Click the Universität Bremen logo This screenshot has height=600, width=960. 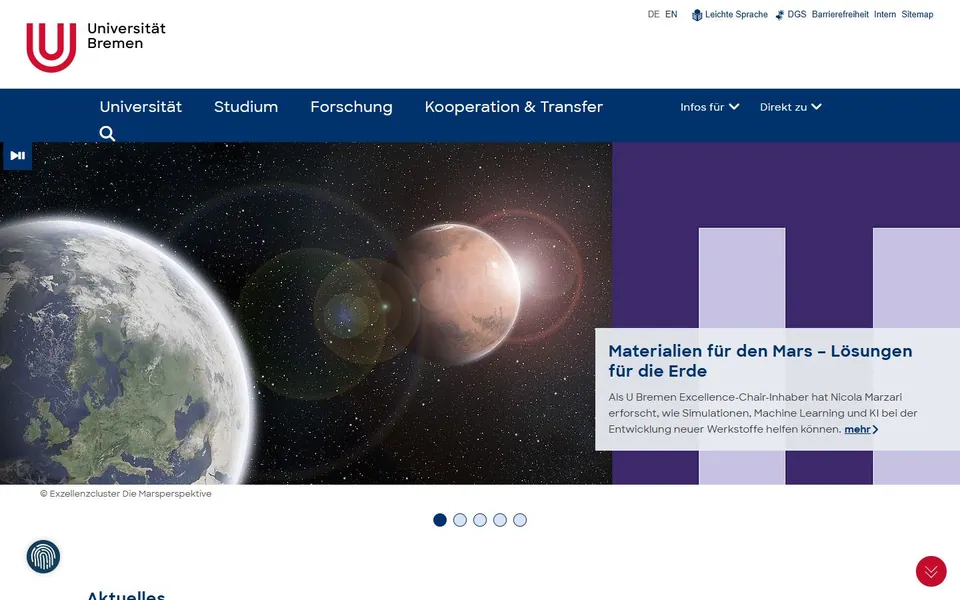[x=96, y=47]
